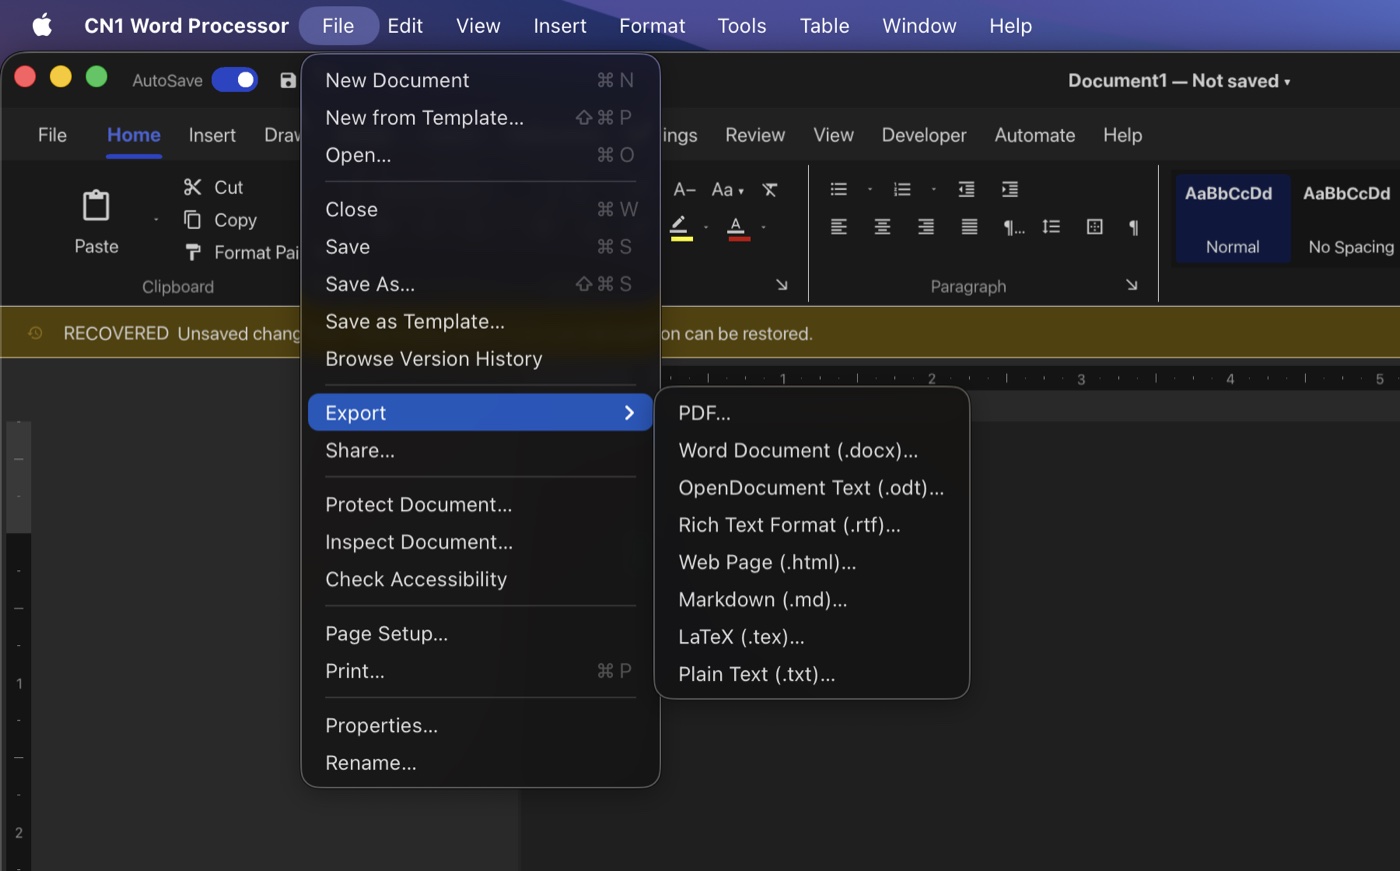The width and height of the screenshot is (1400, 871).
Task: Select New Document in File menu
Action: (x=480, y=80)
